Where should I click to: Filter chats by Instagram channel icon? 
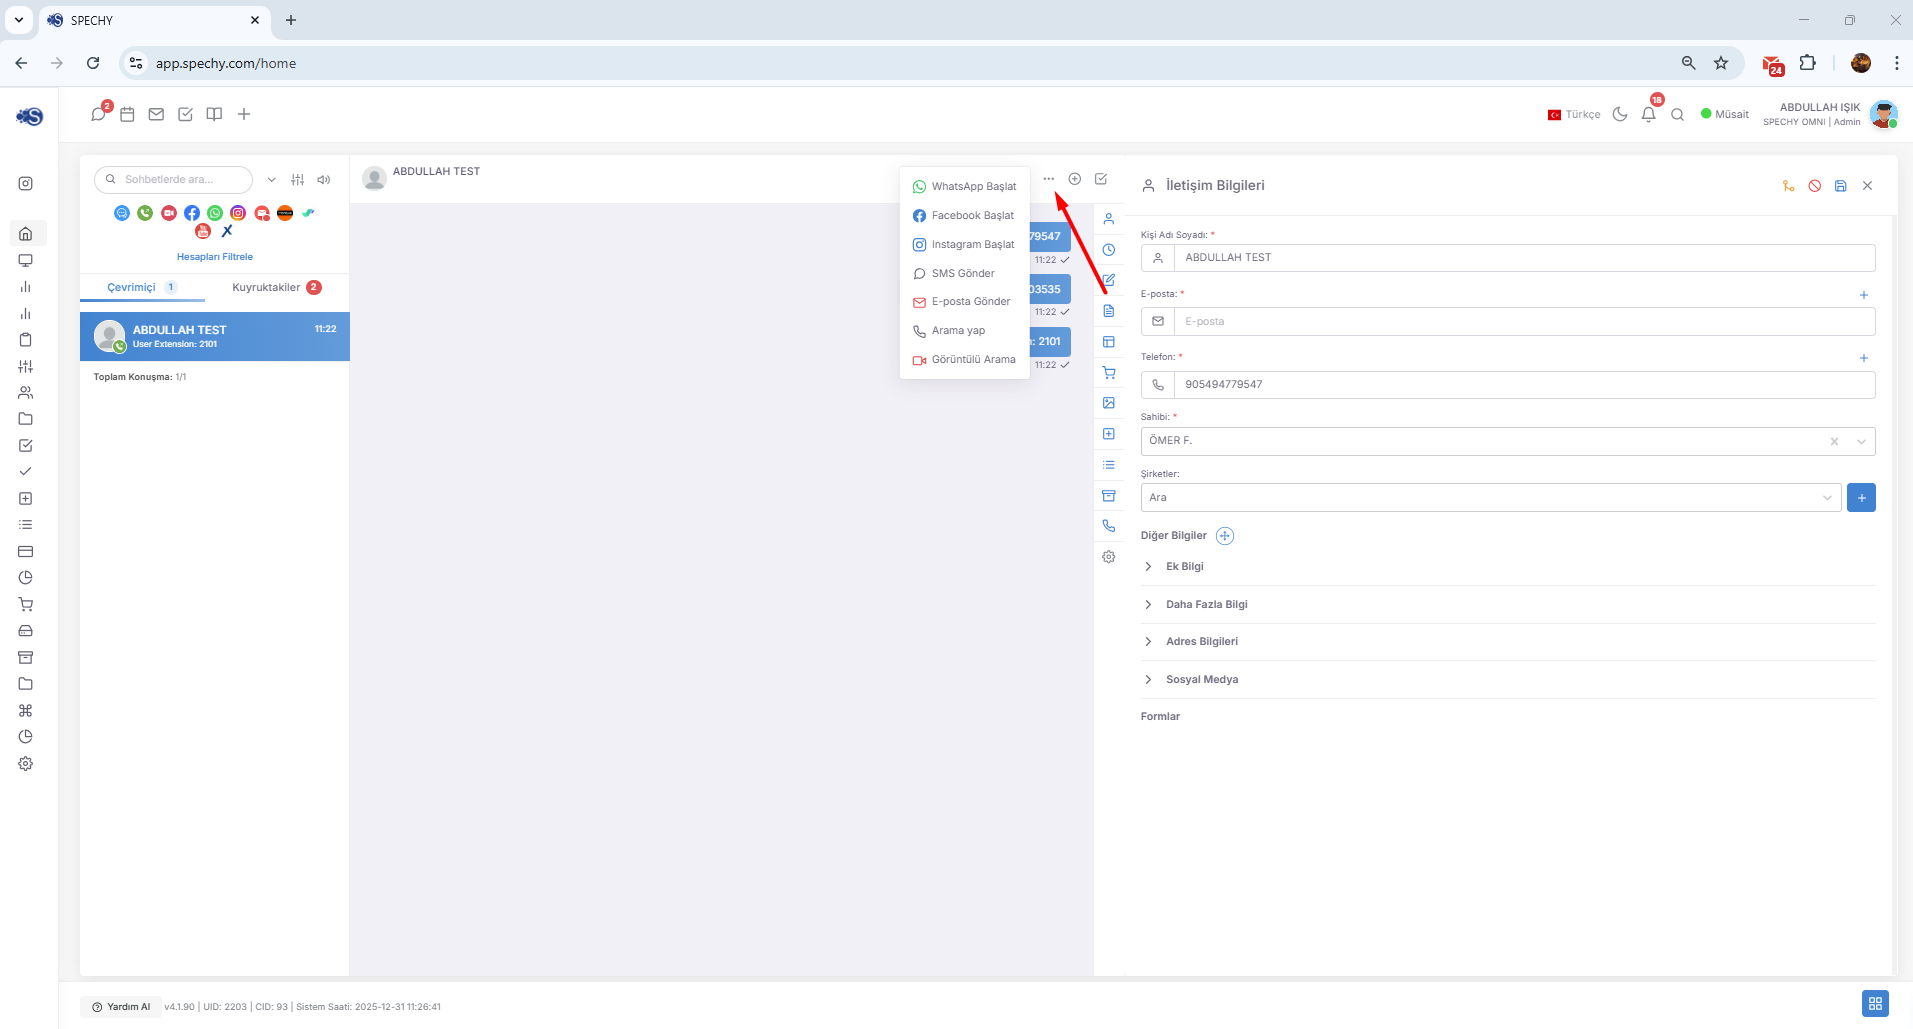[x=238, y=213]
